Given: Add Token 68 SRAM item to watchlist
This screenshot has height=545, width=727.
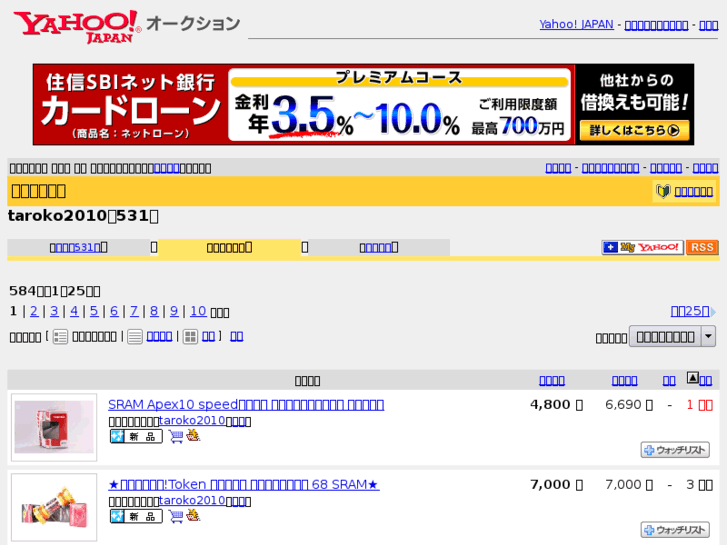Looking at the screenshot, I should pos(675,530).
